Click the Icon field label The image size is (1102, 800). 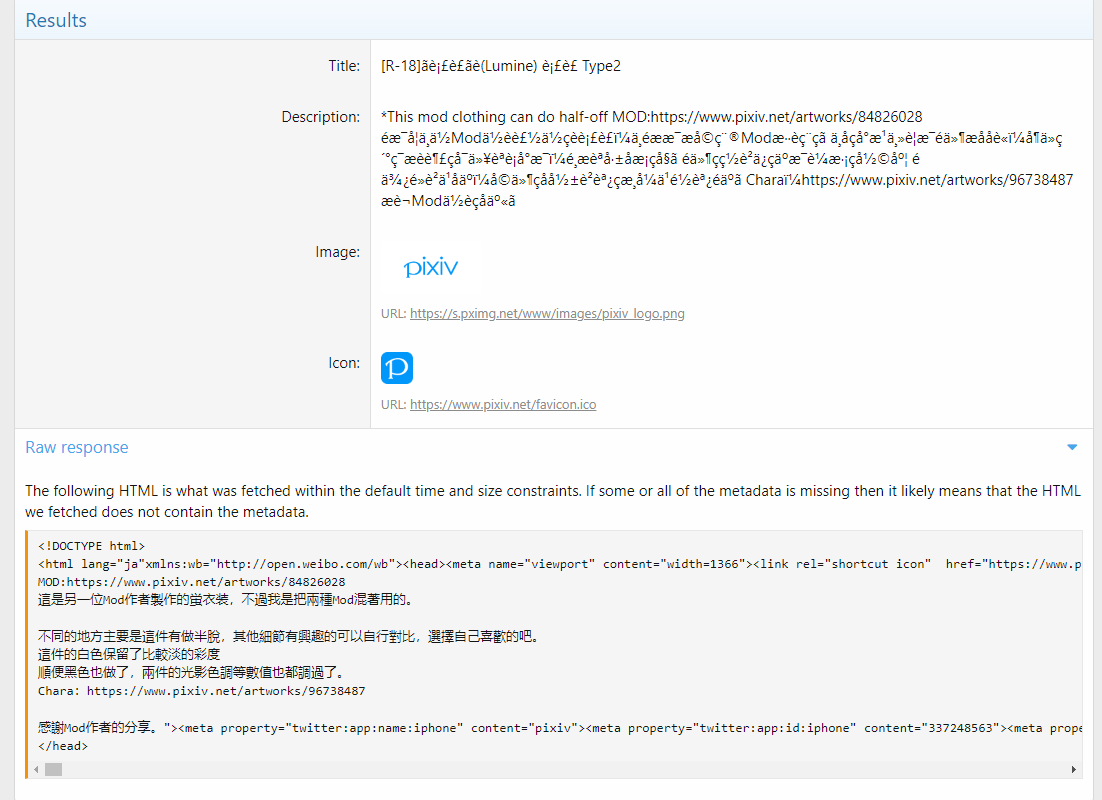point(344,363)
